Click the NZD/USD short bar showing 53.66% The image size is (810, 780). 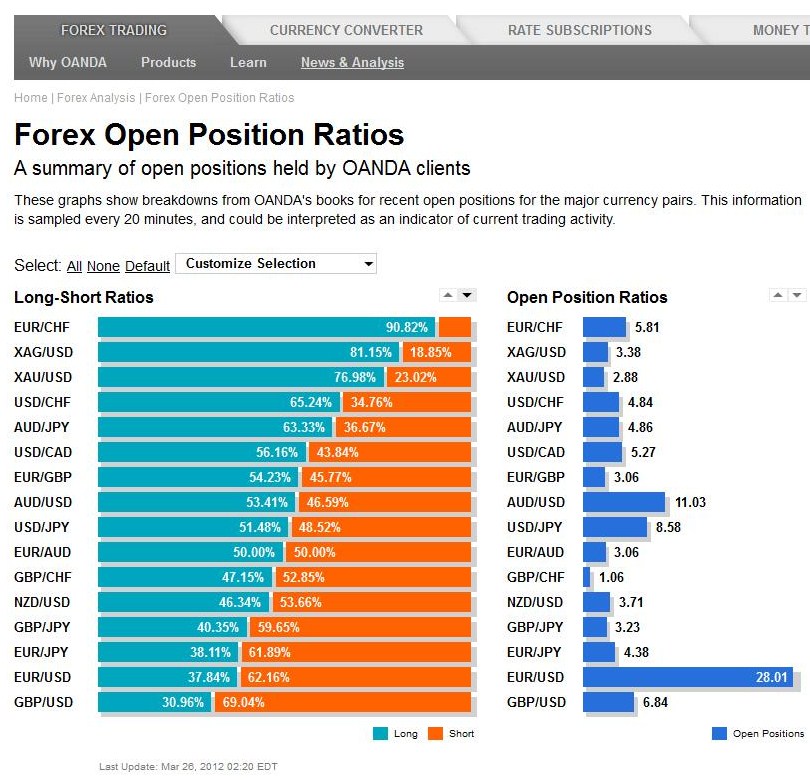click(x=372, y=602)
